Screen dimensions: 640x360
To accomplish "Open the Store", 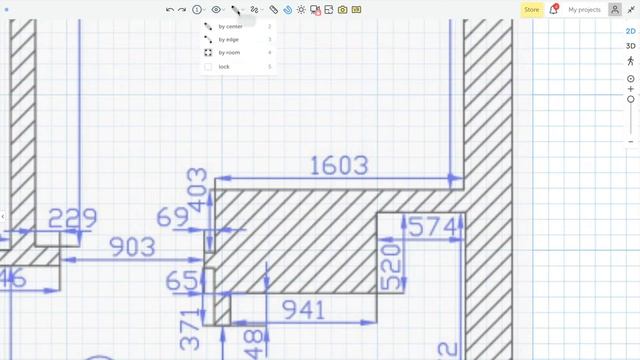I will click(531, 9).
